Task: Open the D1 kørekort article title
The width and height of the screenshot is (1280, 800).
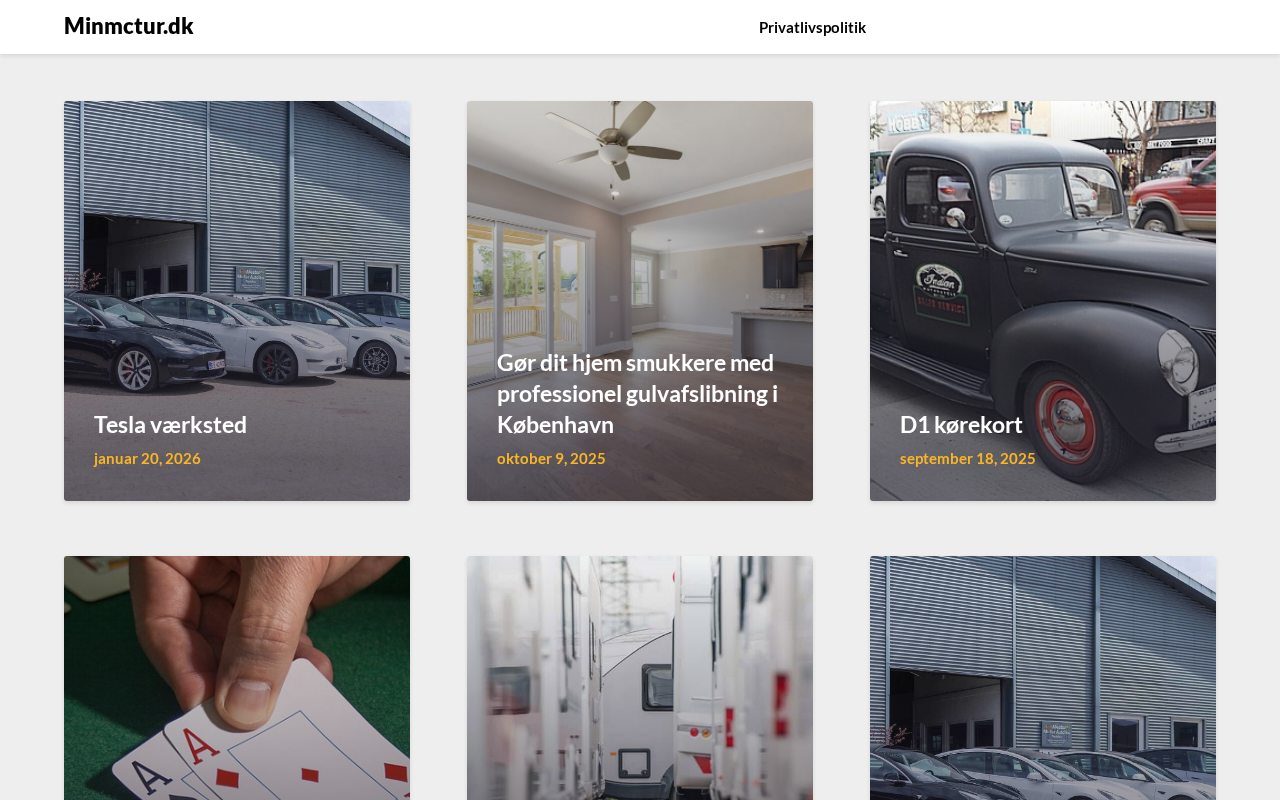Action: (x=961, y=424)
